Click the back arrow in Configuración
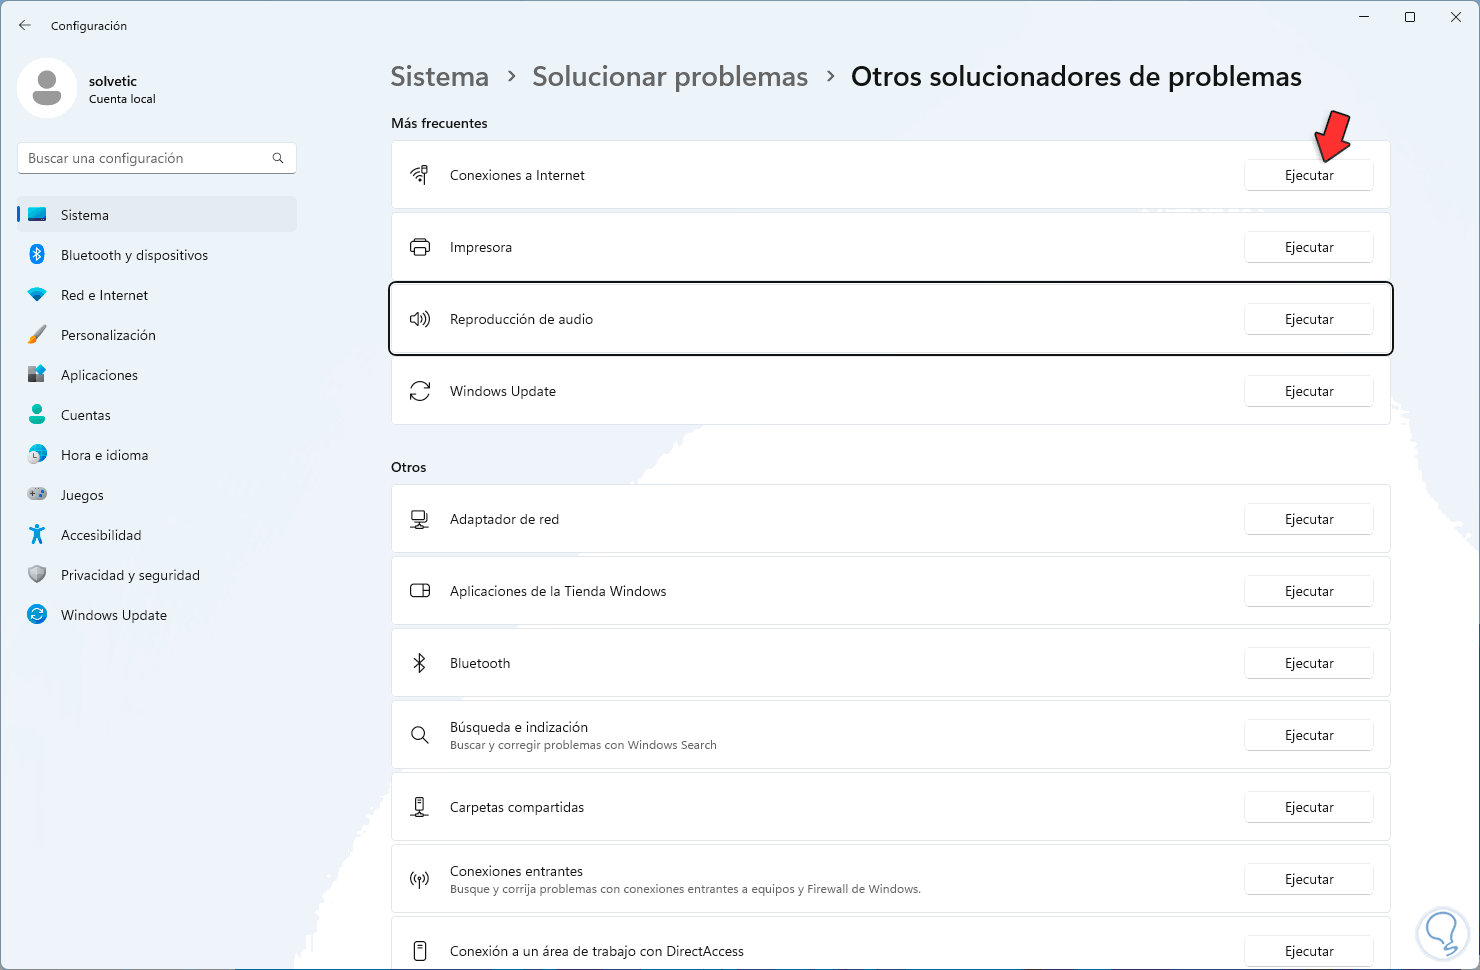 25,25
